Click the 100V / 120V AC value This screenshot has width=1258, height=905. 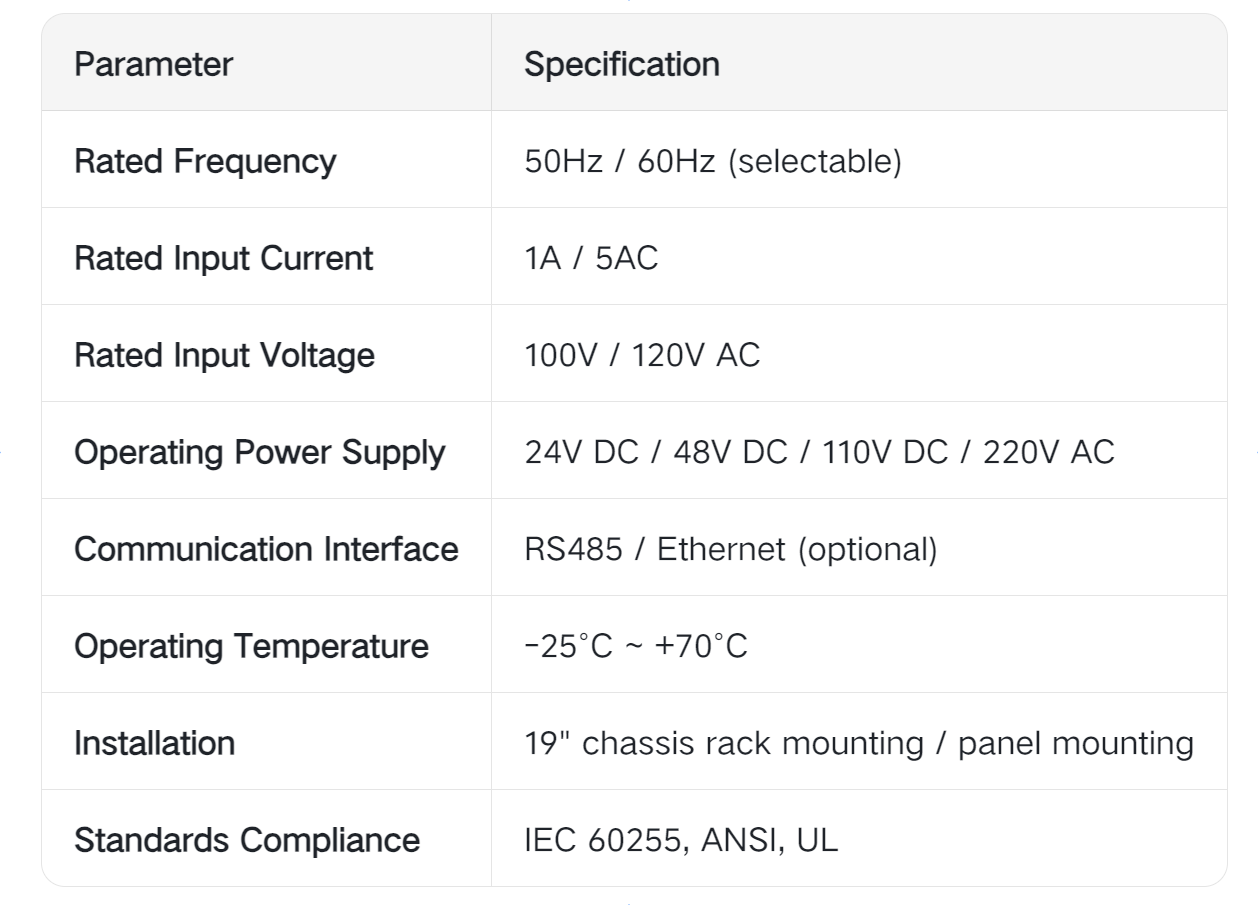click(x=642, y=356)
